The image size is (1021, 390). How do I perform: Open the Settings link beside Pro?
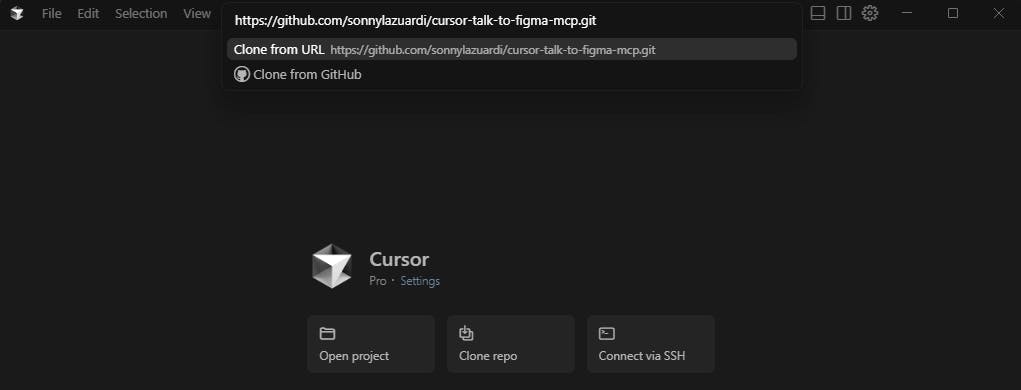click(420, 281)
